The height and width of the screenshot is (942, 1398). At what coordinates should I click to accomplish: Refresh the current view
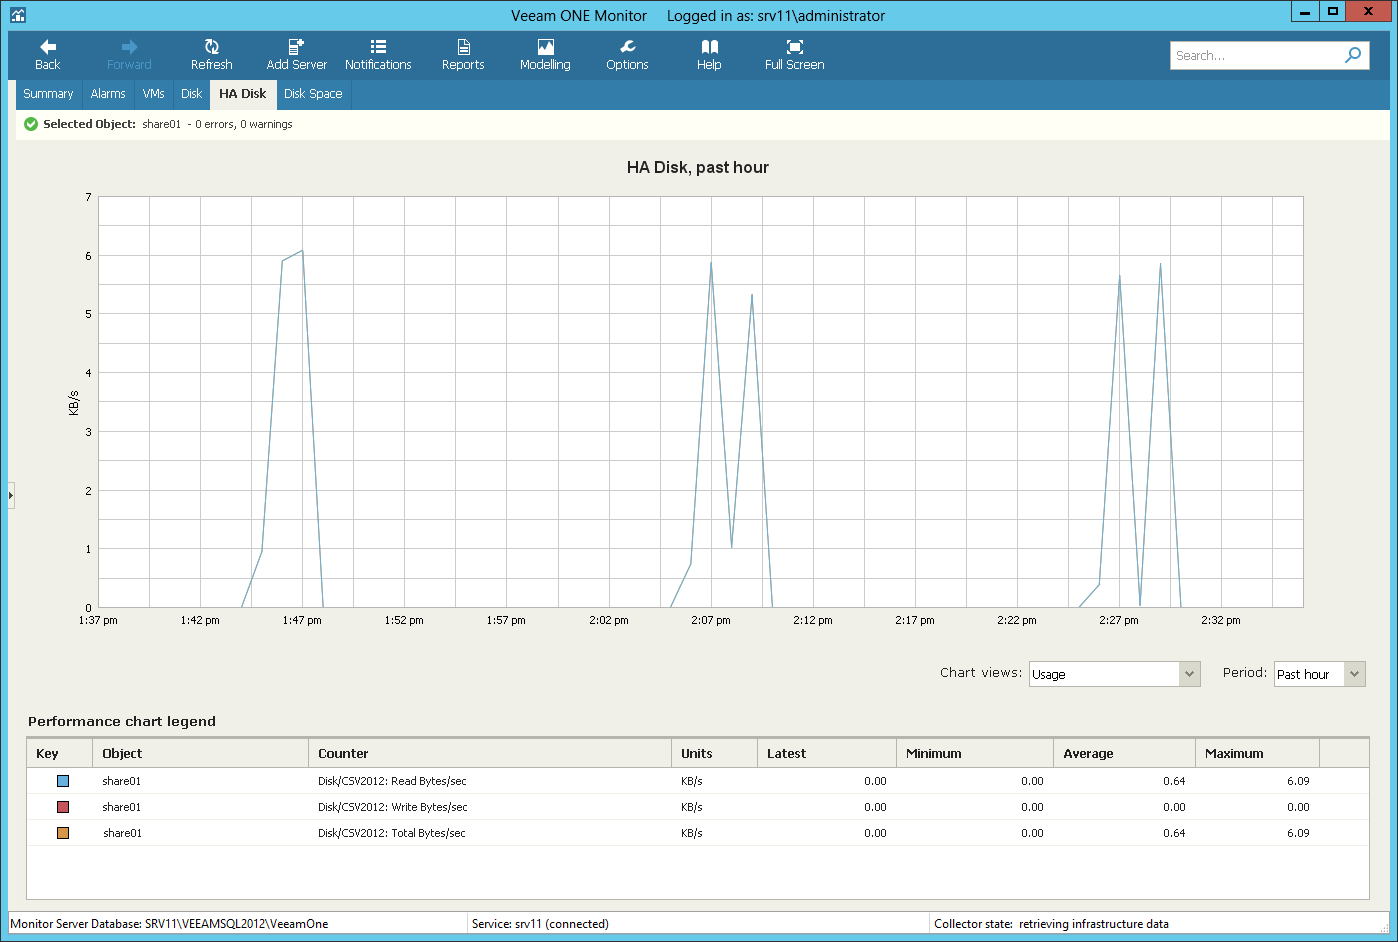[211, 55]
